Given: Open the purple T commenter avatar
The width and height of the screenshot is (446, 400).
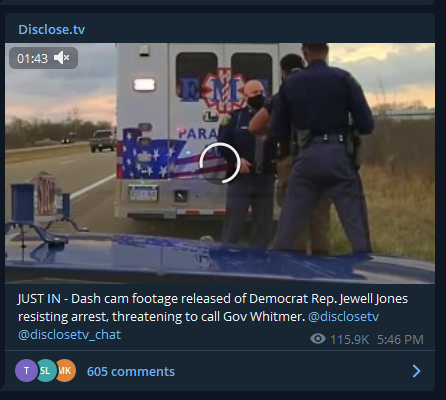Looking at the screenshot, I should point(26,370).
